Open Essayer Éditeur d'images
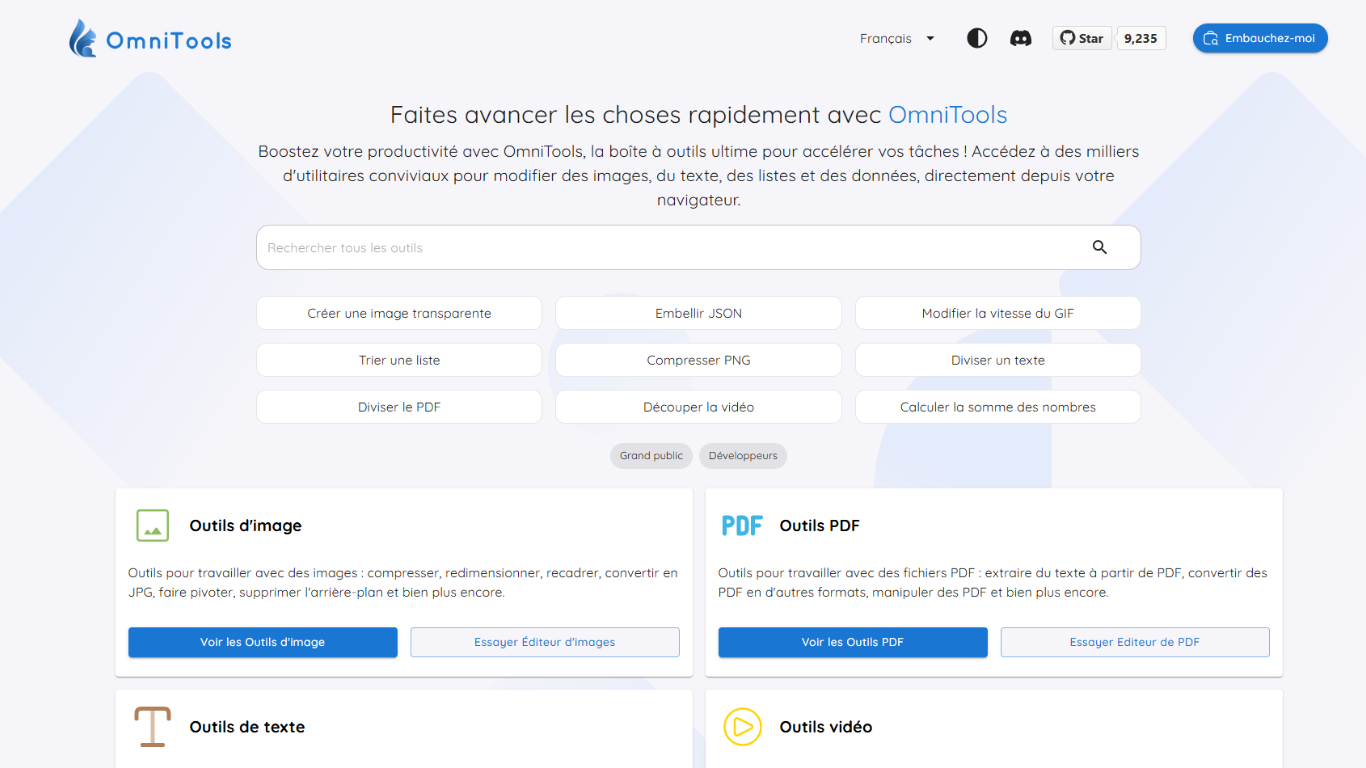The width and height of the screenshot is (1366, 768). coord(545,642)
